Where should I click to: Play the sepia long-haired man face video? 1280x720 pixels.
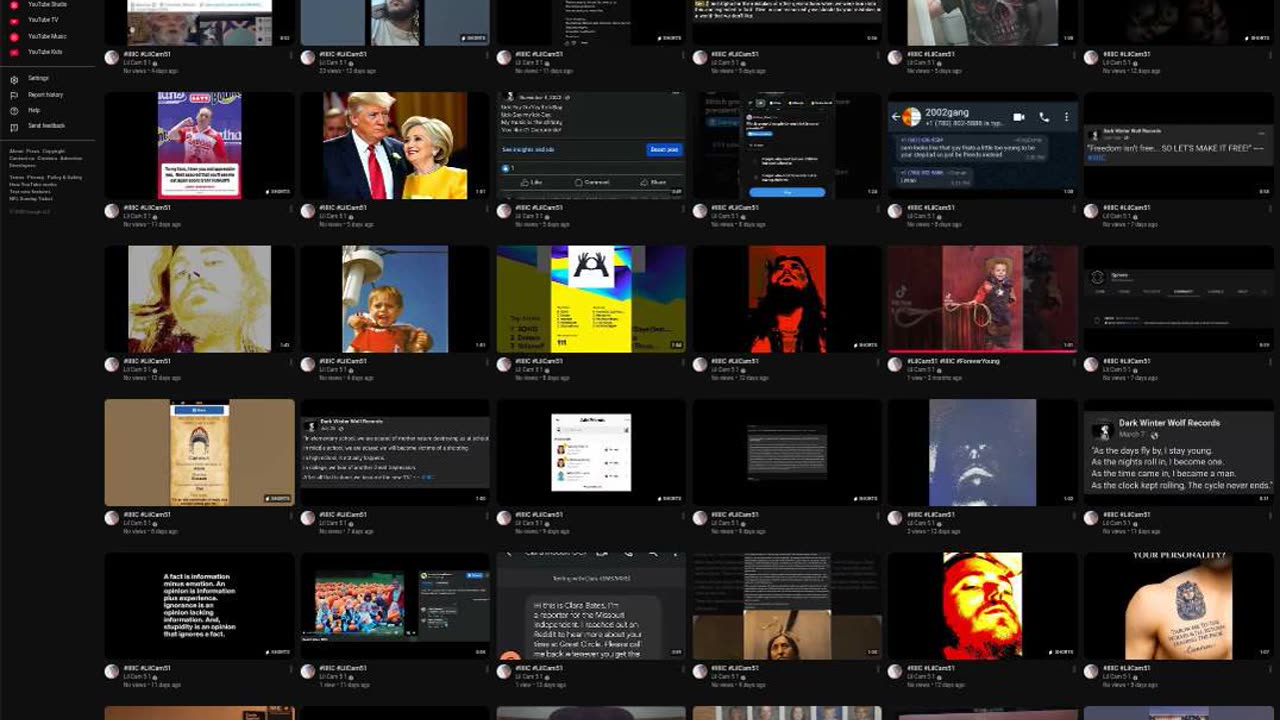(199, 299)
